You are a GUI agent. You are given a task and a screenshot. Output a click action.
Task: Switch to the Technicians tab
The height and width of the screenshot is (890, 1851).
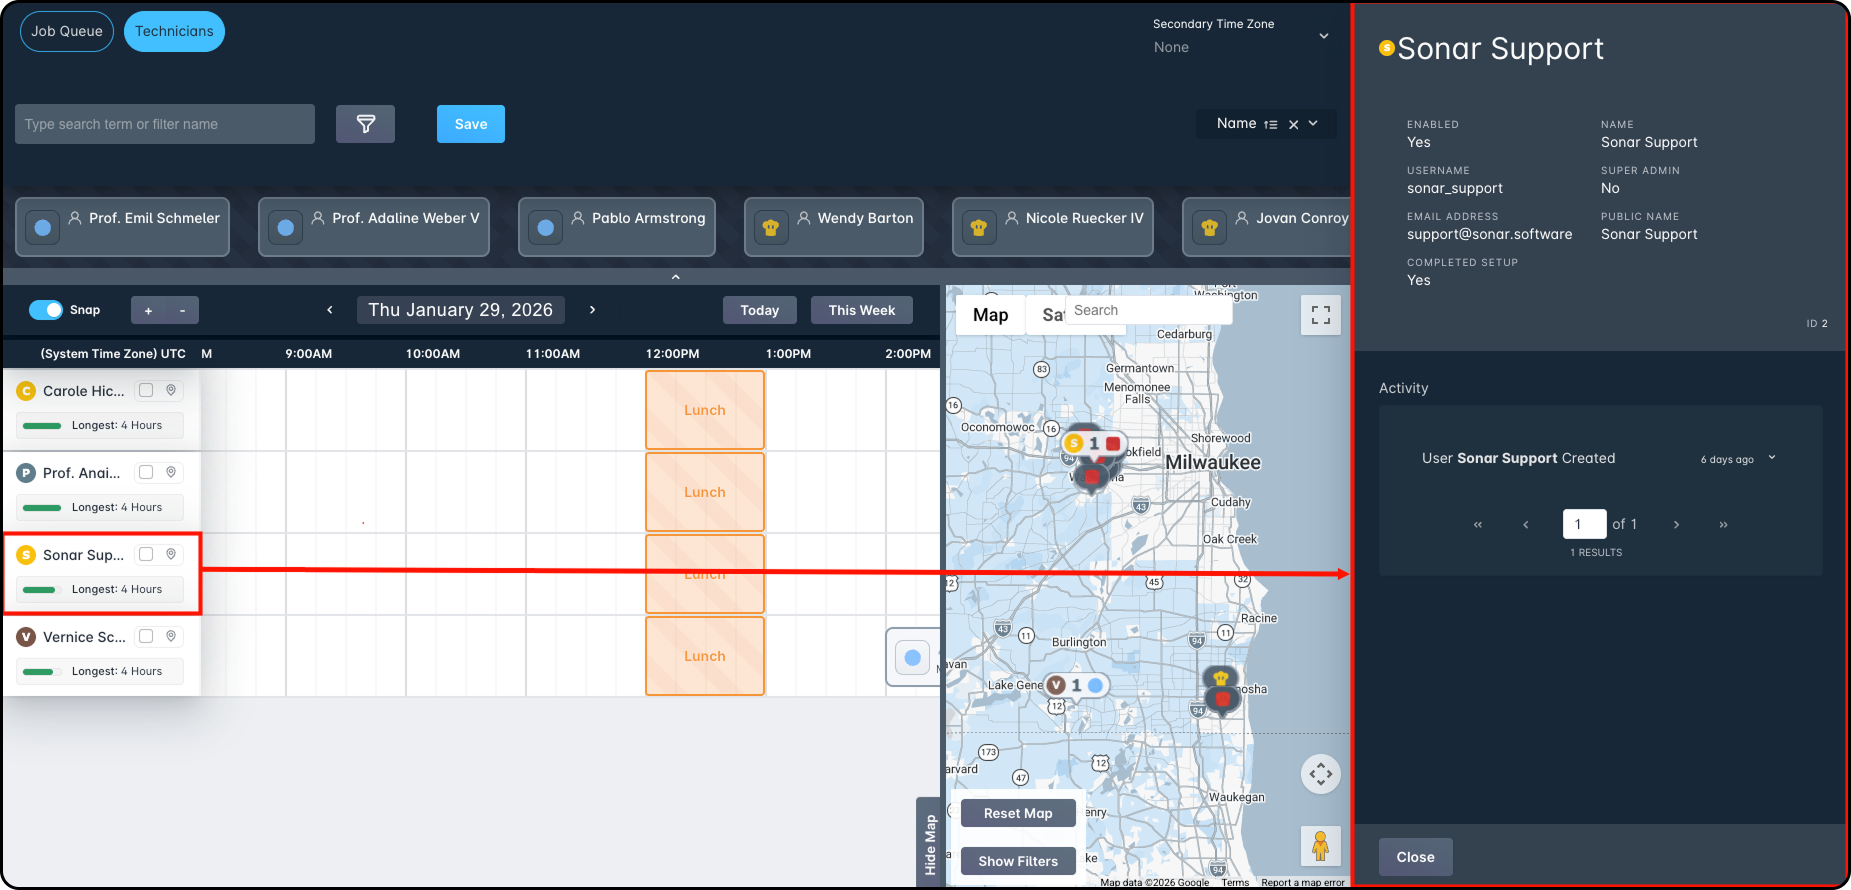pos(174,31)
